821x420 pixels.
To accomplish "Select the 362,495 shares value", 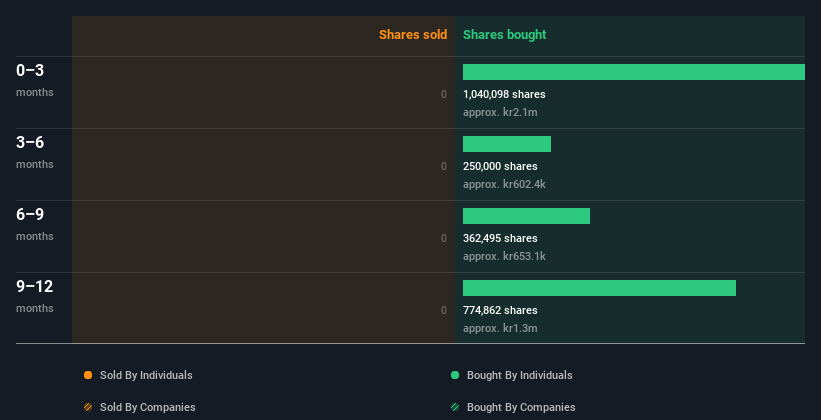I will (x=500, y=238).
